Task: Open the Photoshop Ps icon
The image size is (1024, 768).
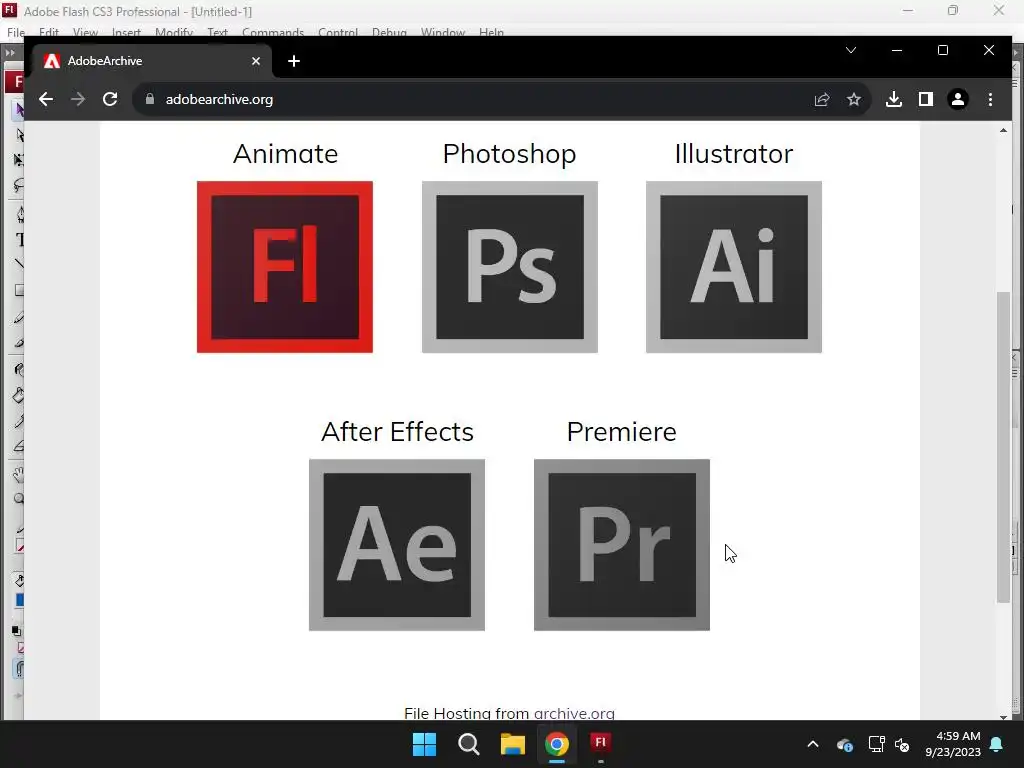Action: (509, 267)
